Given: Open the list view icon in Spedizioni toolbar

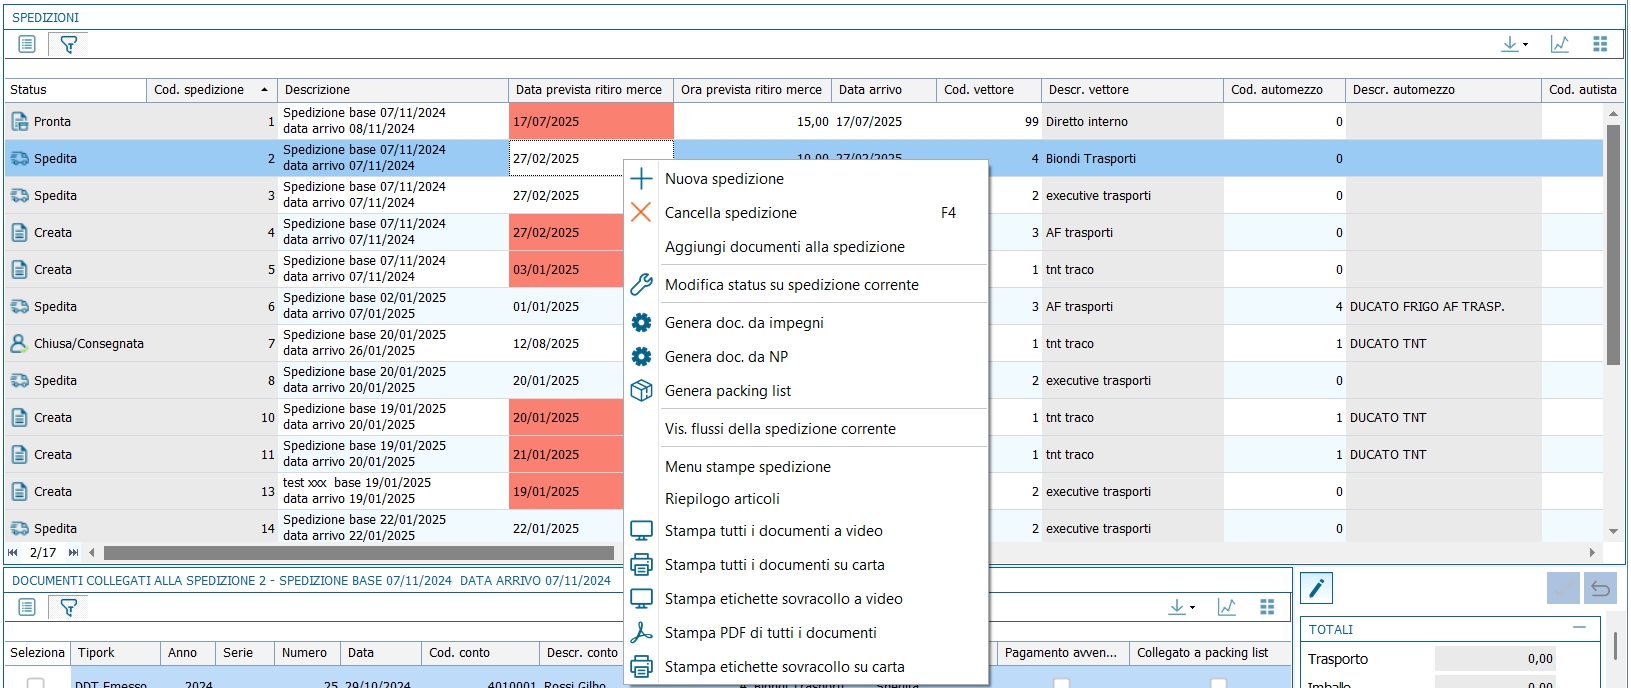Looking at the screenshot, I should [27, 44].
